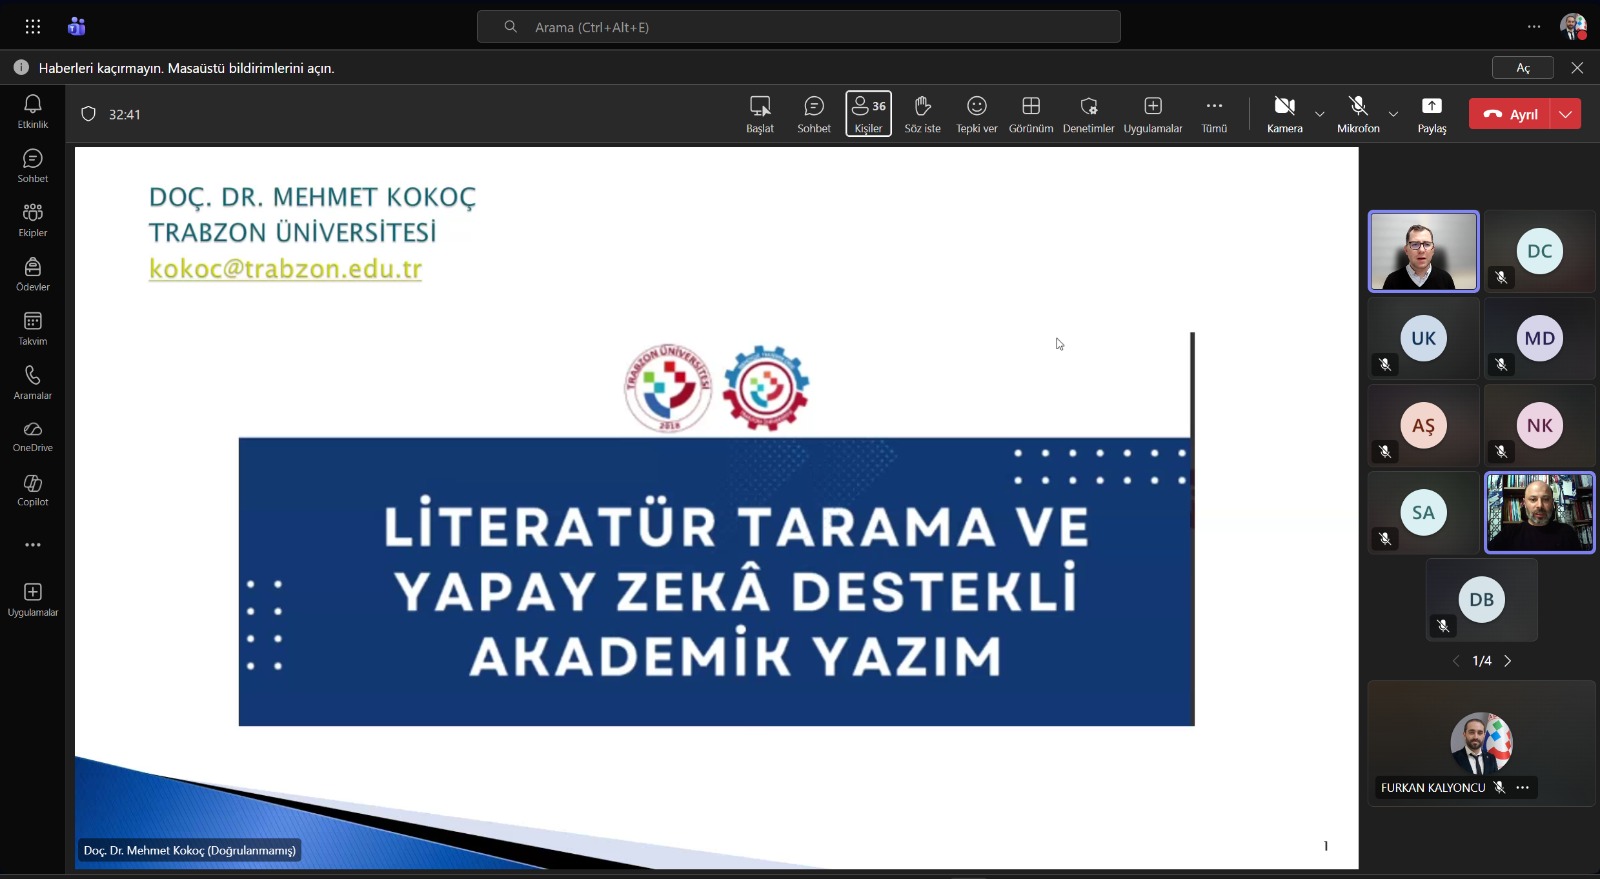Leave the meeting with Ayrıl button

(1510, 114)
